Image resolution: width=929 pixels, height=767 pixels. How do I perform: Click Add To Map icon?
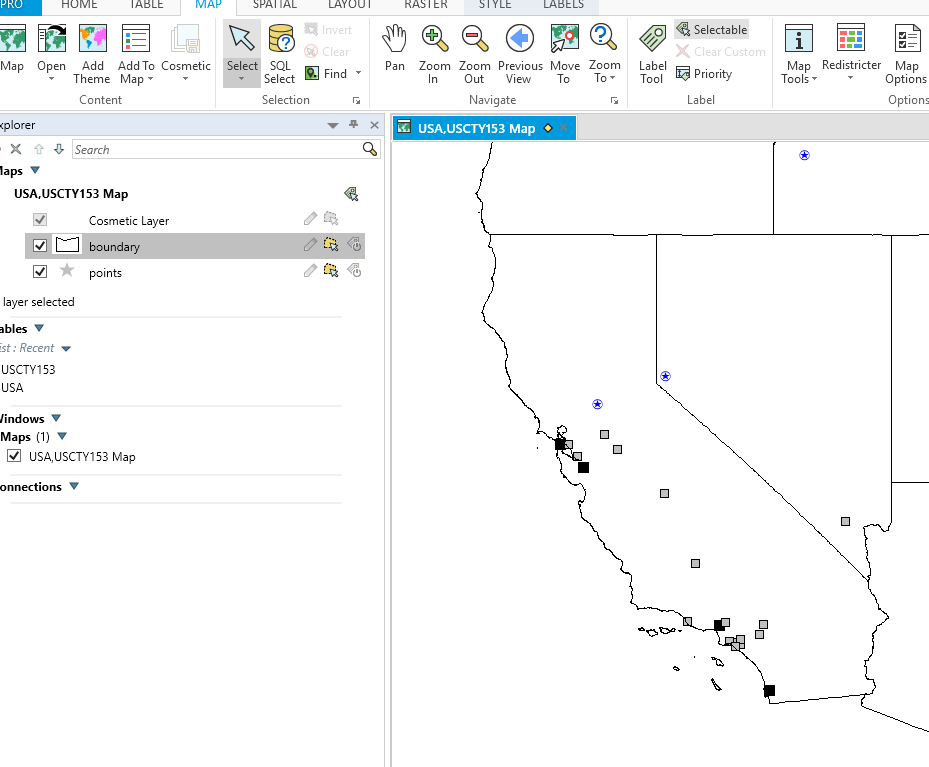pos(136,40)
